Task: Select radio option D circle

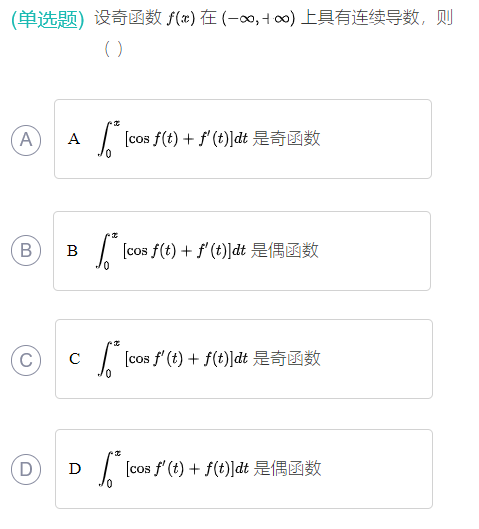Action: [26, 469]
